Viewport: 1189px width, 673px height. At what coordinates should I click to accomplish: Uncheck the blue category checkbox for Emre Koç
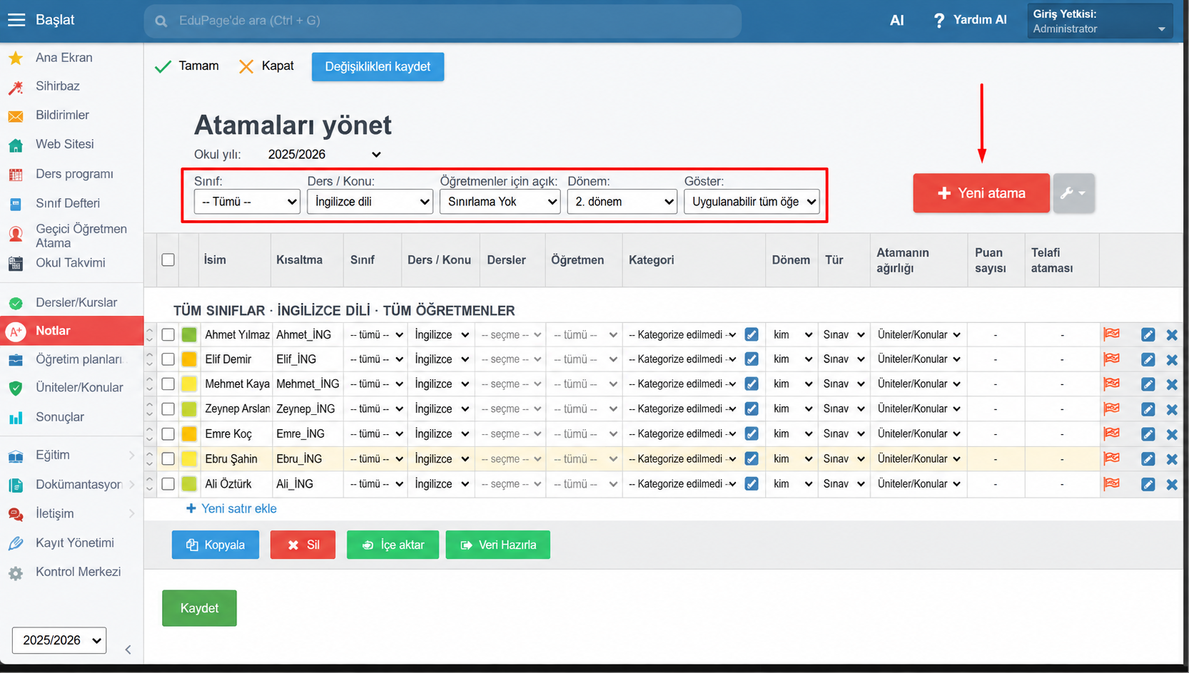click(751, 434)
